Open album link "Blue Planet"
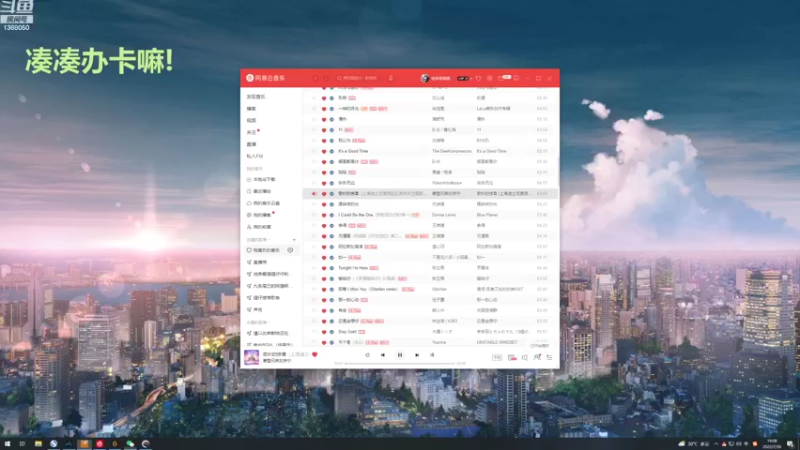800x450 pixels. (487, 215)
